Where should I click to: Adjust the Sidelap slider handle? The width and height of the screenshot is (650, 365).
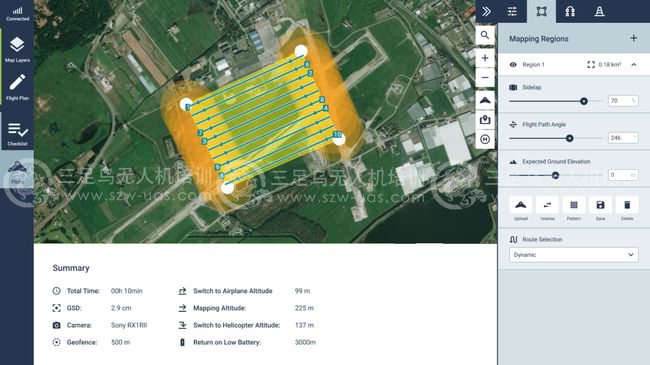click(584, 101)
